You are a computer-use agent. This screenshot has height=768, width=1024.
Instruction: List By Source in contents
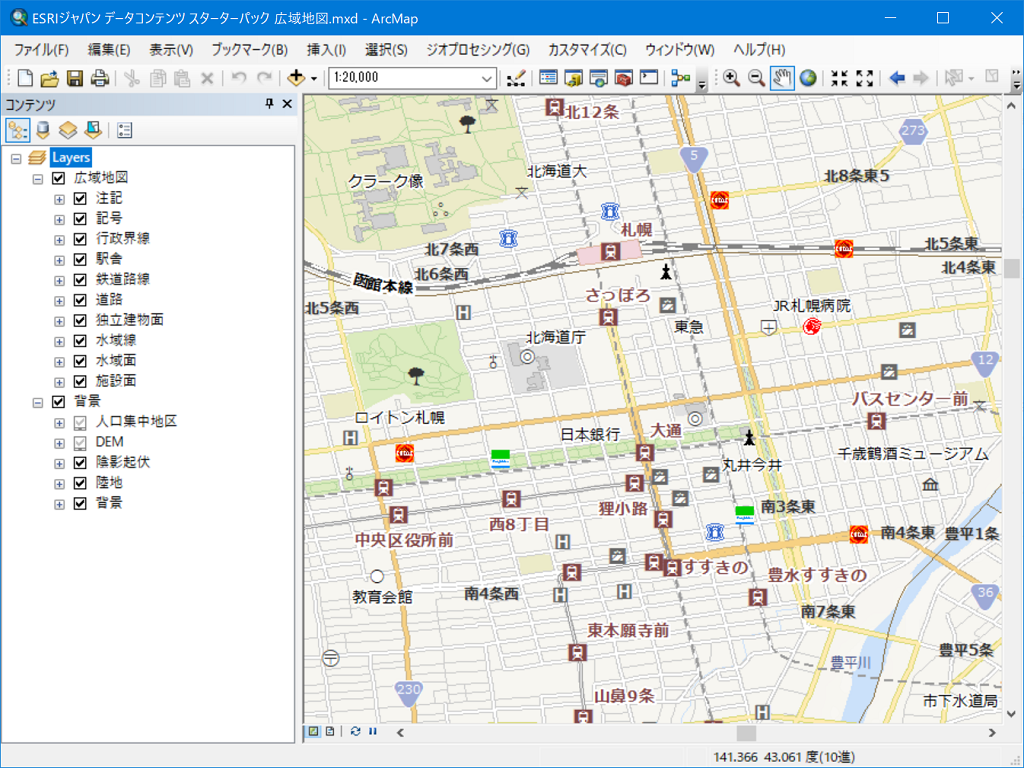pos(43,131)
